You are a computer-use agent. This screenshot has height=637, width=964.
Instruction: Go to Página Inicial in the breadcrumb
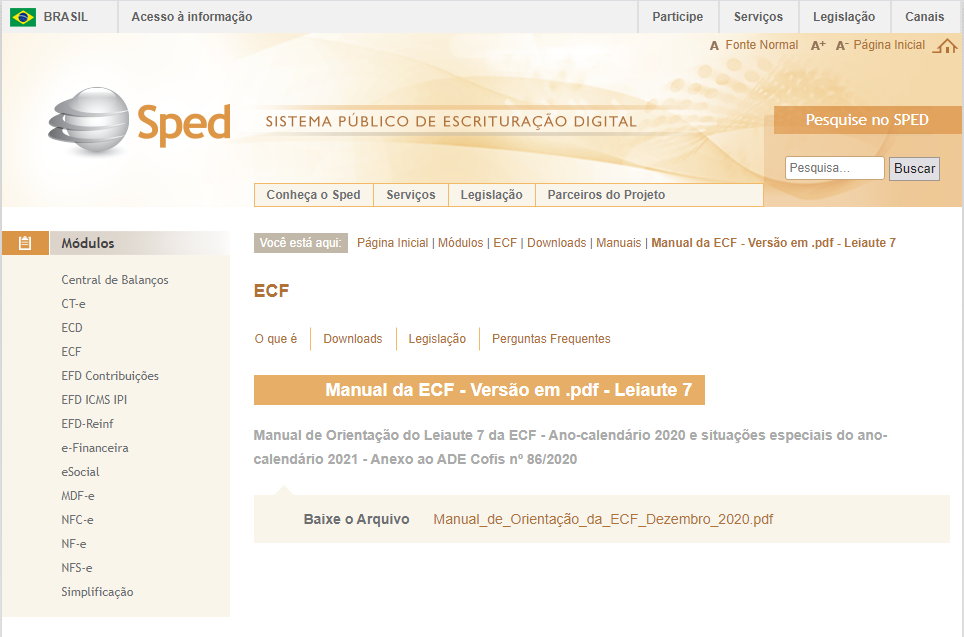(x=392, y=243)
